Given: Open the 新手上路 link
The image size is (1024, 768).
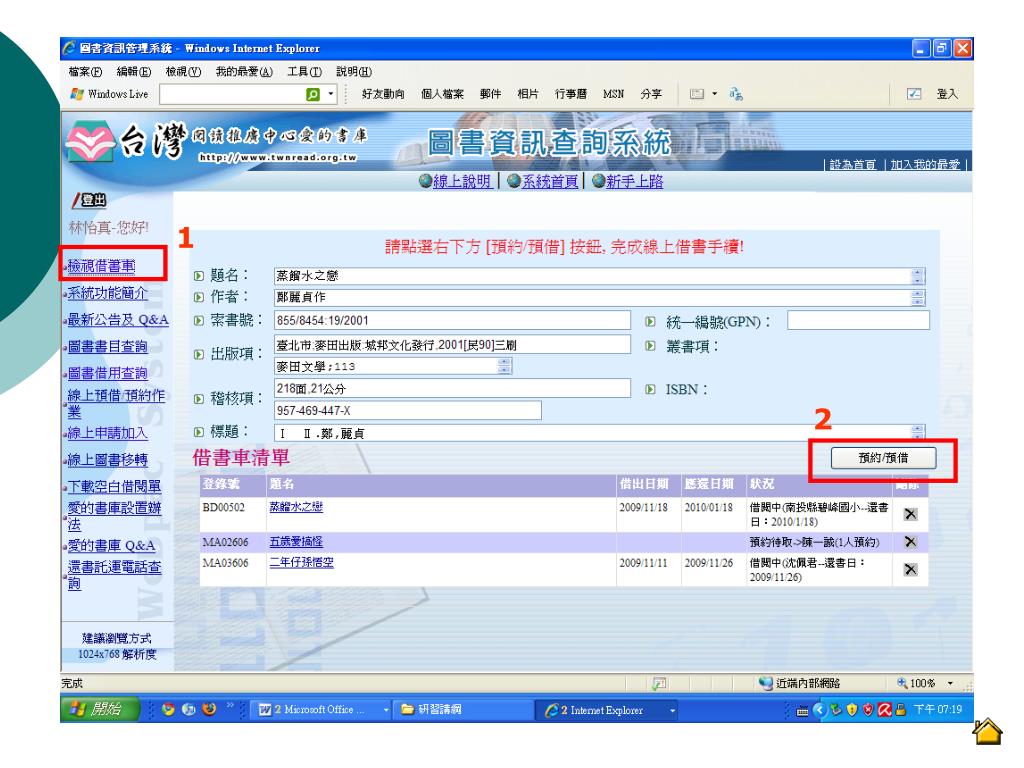Looking at the screenshot, I should [634, 182].
